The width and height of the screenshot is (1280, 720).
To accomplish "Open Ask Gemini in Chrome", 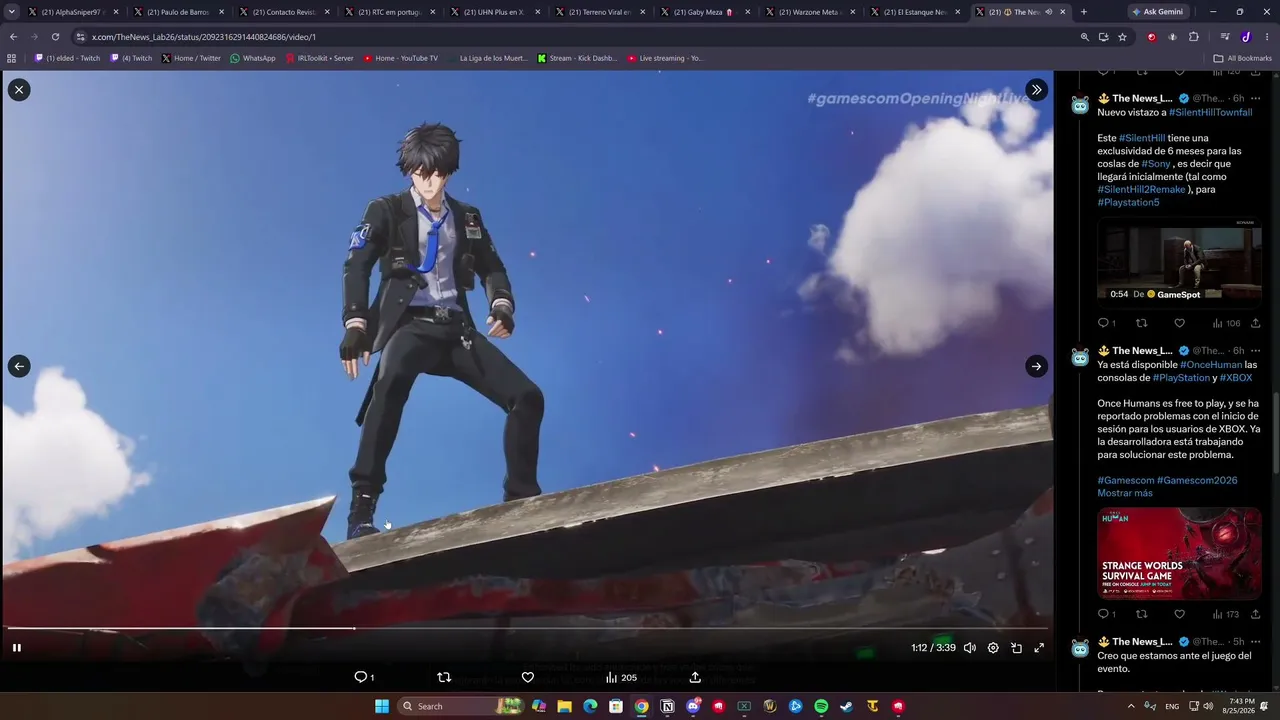I will pyautogui.click(x=1158, y=12).
